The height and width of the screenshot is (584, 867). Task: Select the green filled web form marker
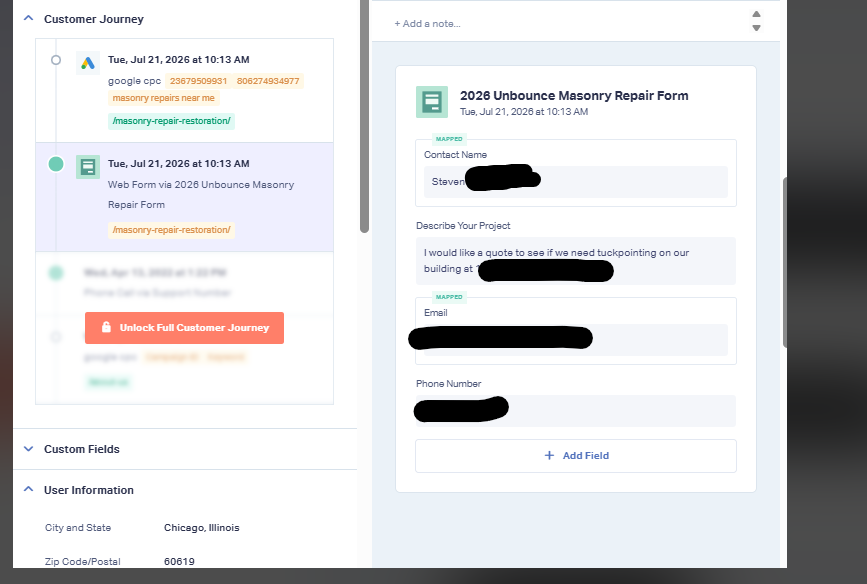tap(56, 164)
